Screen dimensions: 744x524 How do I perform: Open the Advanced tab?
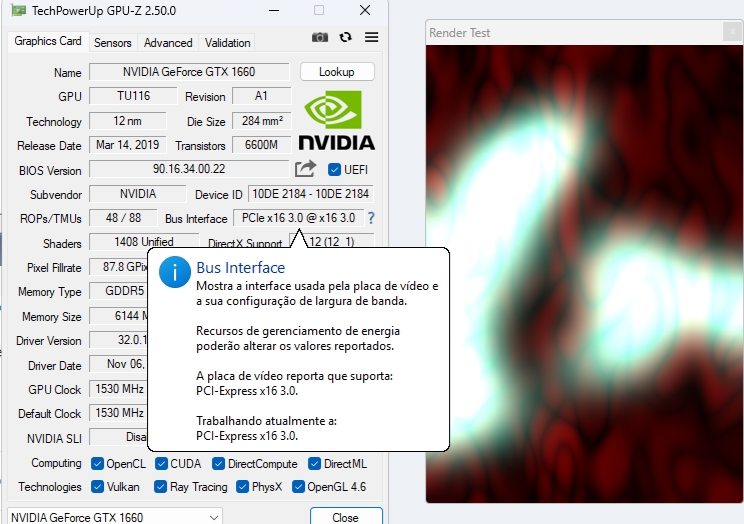(168, 43)
